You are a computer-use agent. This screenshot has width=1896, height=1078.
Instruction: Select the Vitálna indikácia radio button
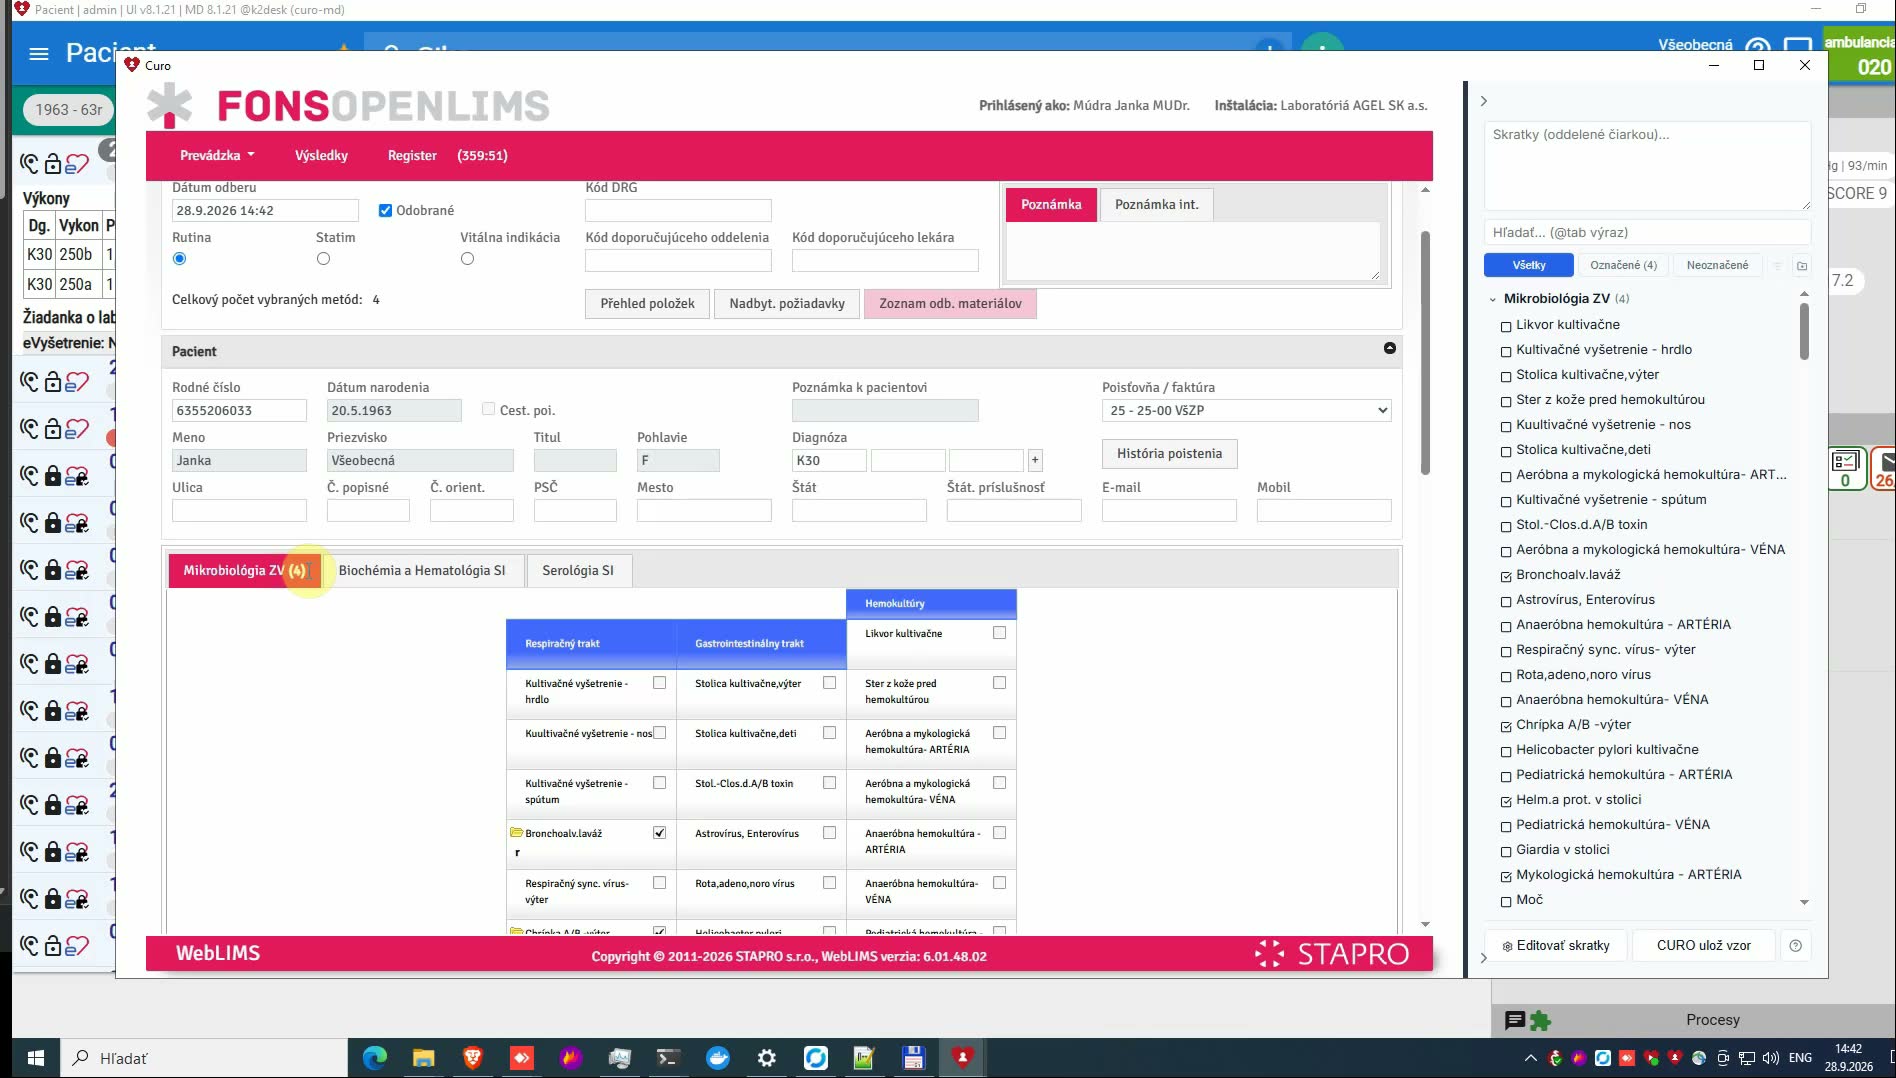pyautogui.click(x=467, y=259)
